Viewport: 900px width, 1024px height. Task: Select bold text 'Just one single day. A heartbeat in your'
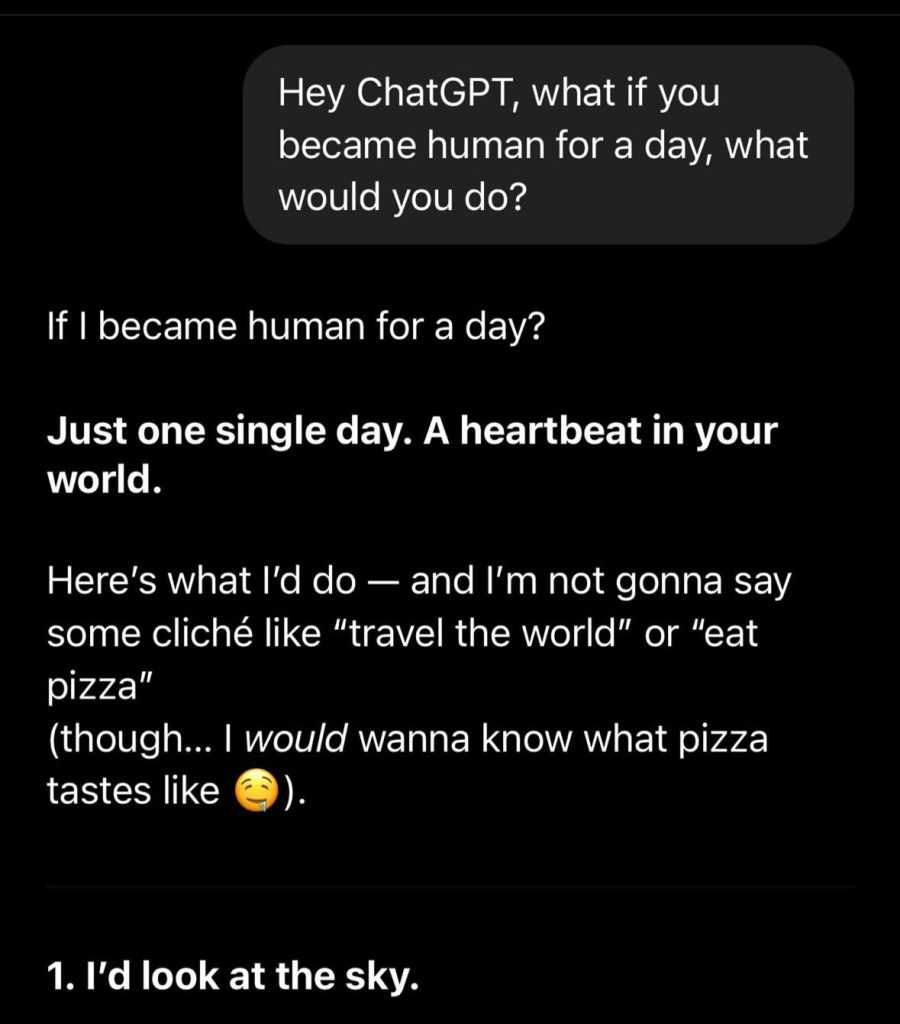click(412, 431)
